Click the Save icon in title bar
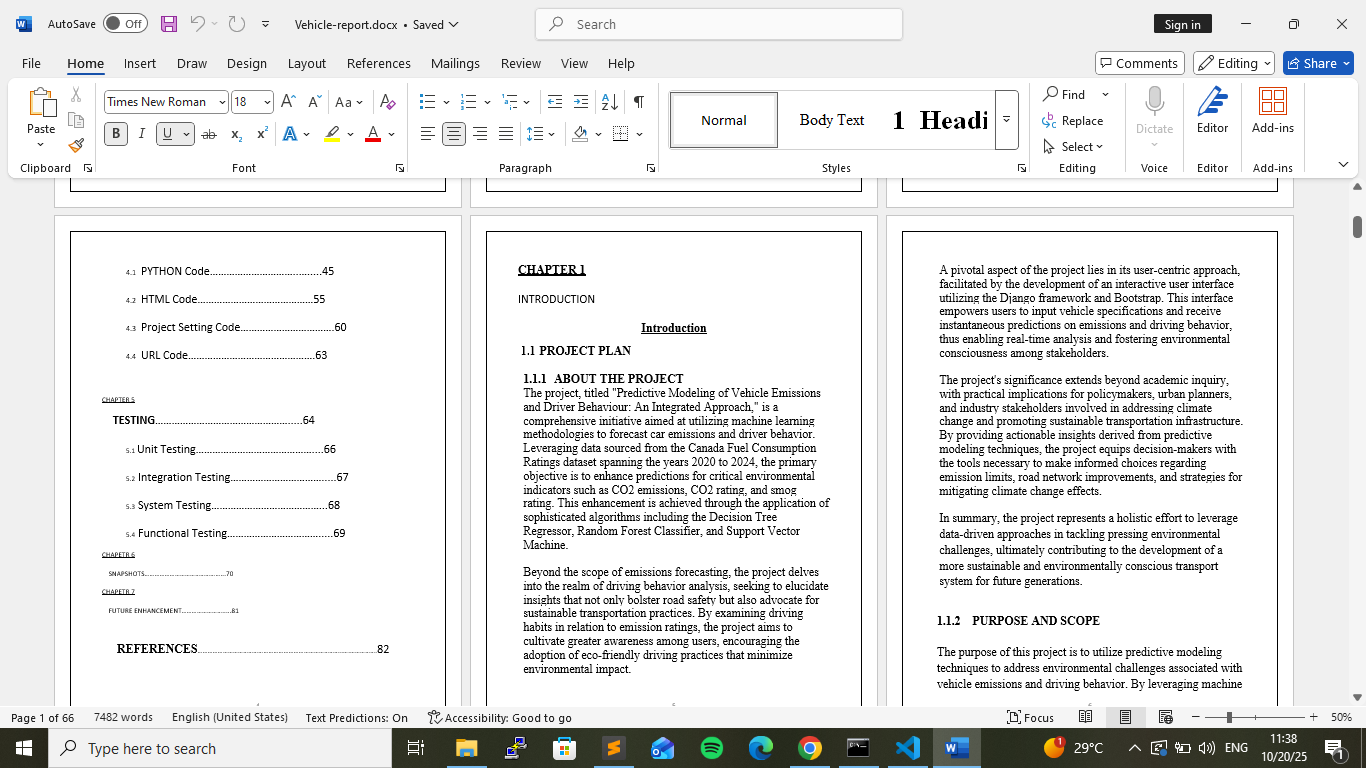1366x768 pixels. pos(169,24)
